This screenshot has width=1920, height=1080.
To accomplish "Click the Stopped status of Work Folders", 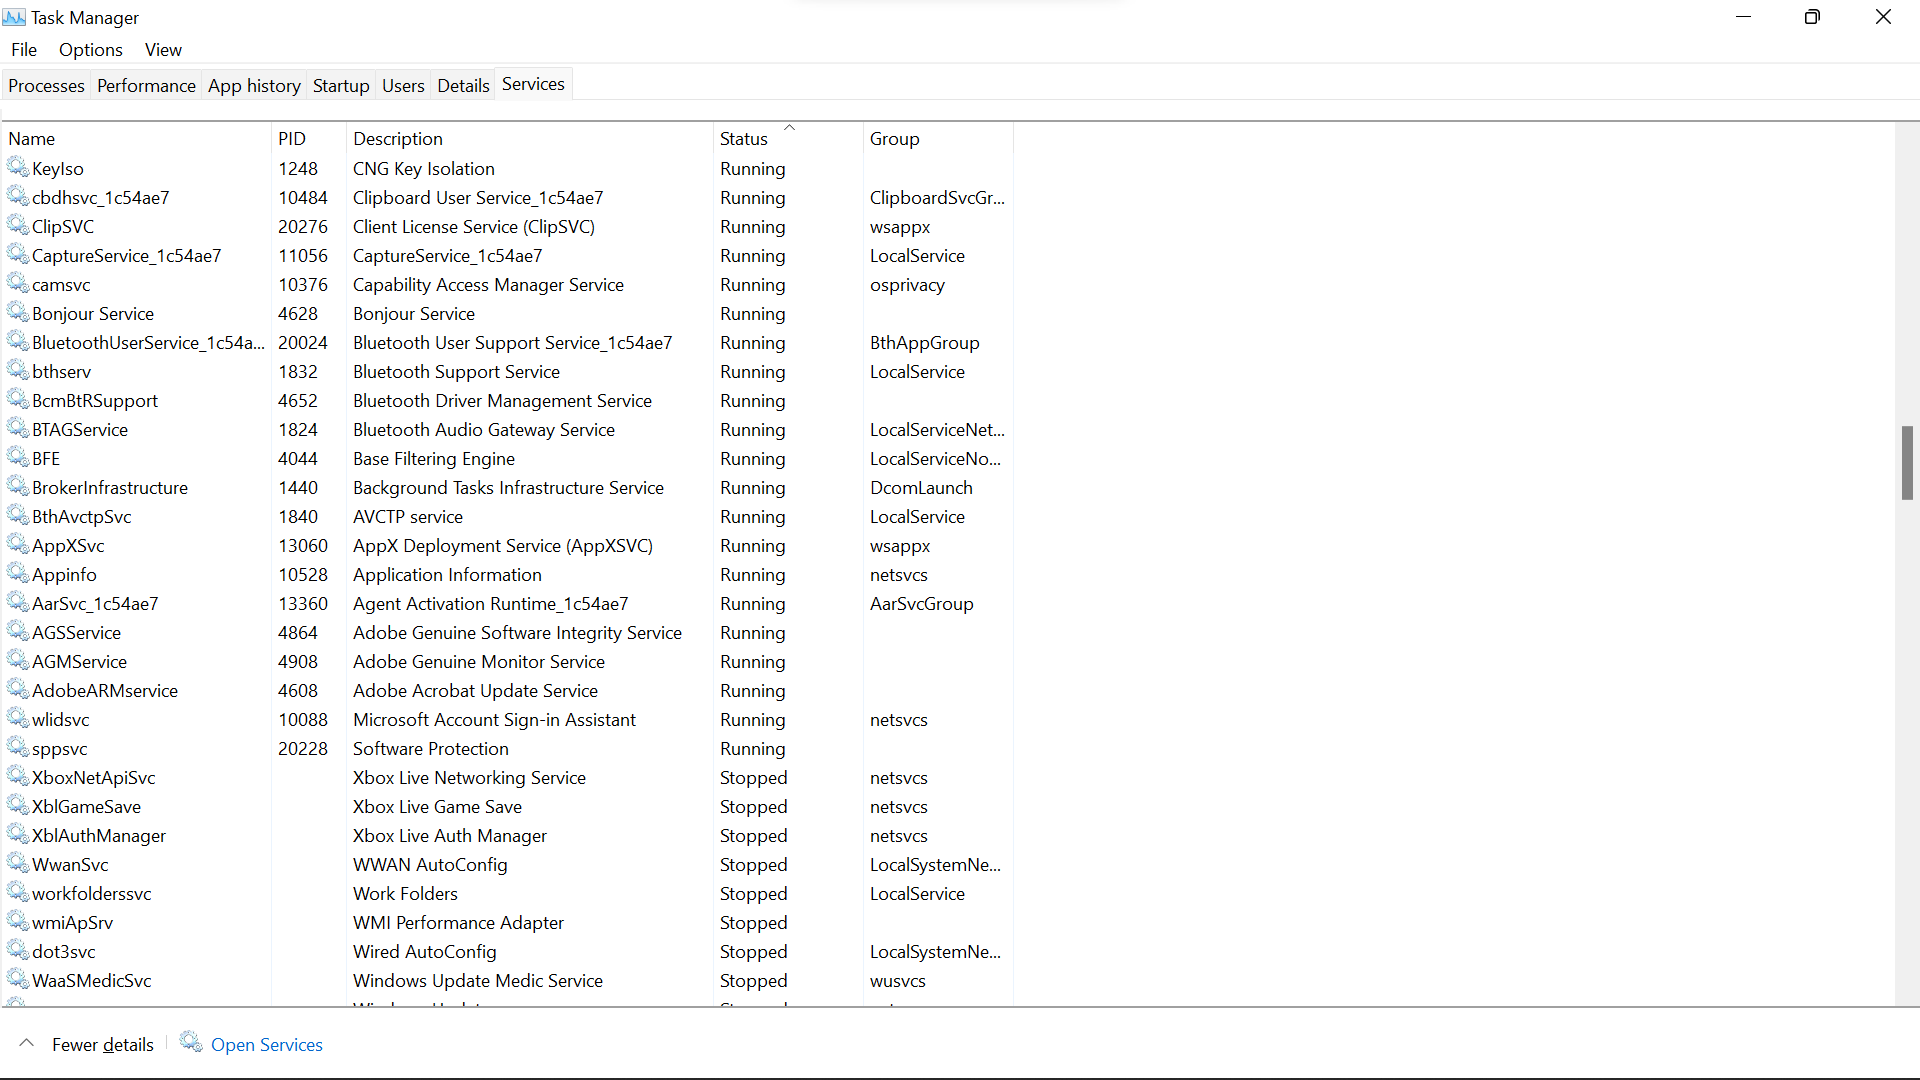I will coord(753,894).
